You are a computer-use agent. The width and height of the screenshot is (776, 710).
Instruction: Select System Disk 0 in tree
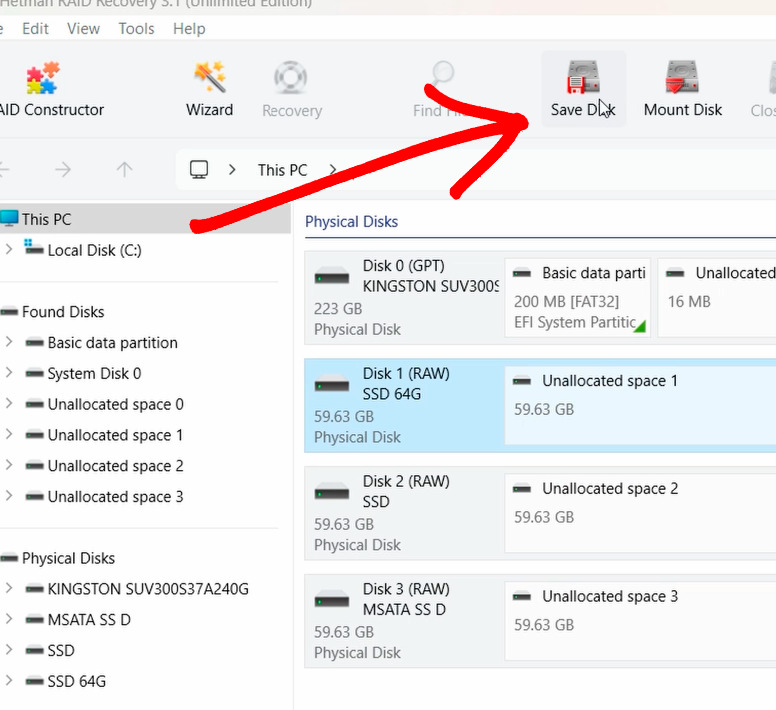94,373
